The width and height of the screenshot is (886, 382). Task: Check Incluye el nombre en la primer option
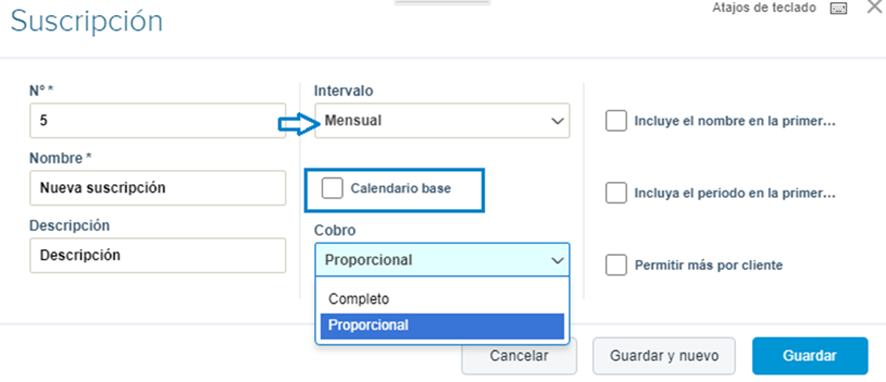616,121
